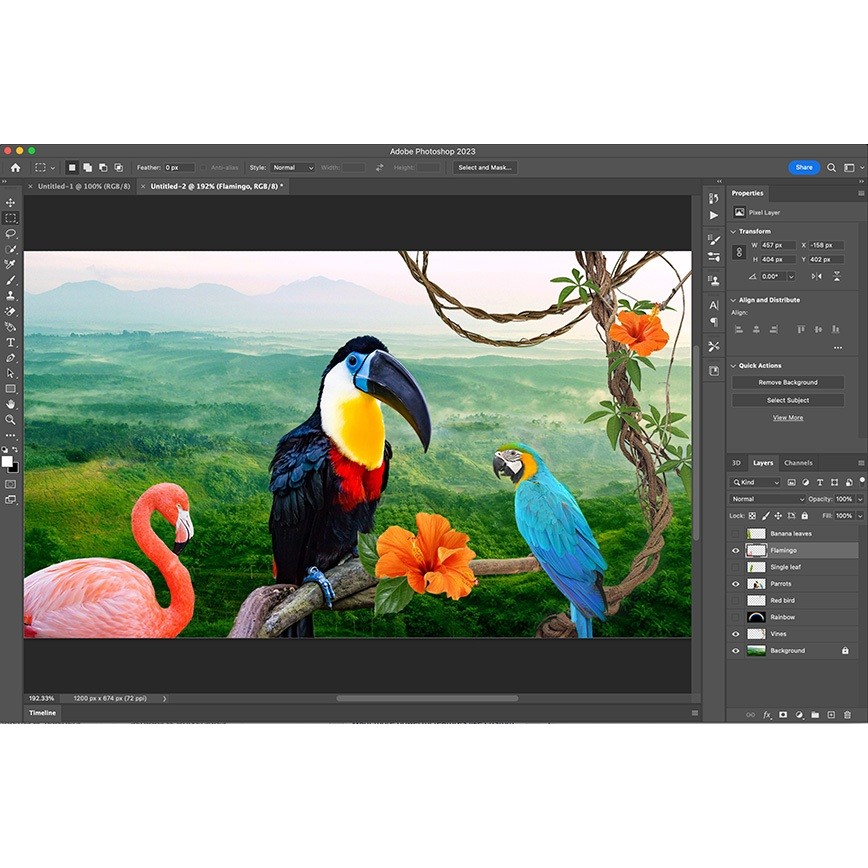Activate the Zoom tool
Viewport: 868px width, 868px height.
(x=11, y=420)
